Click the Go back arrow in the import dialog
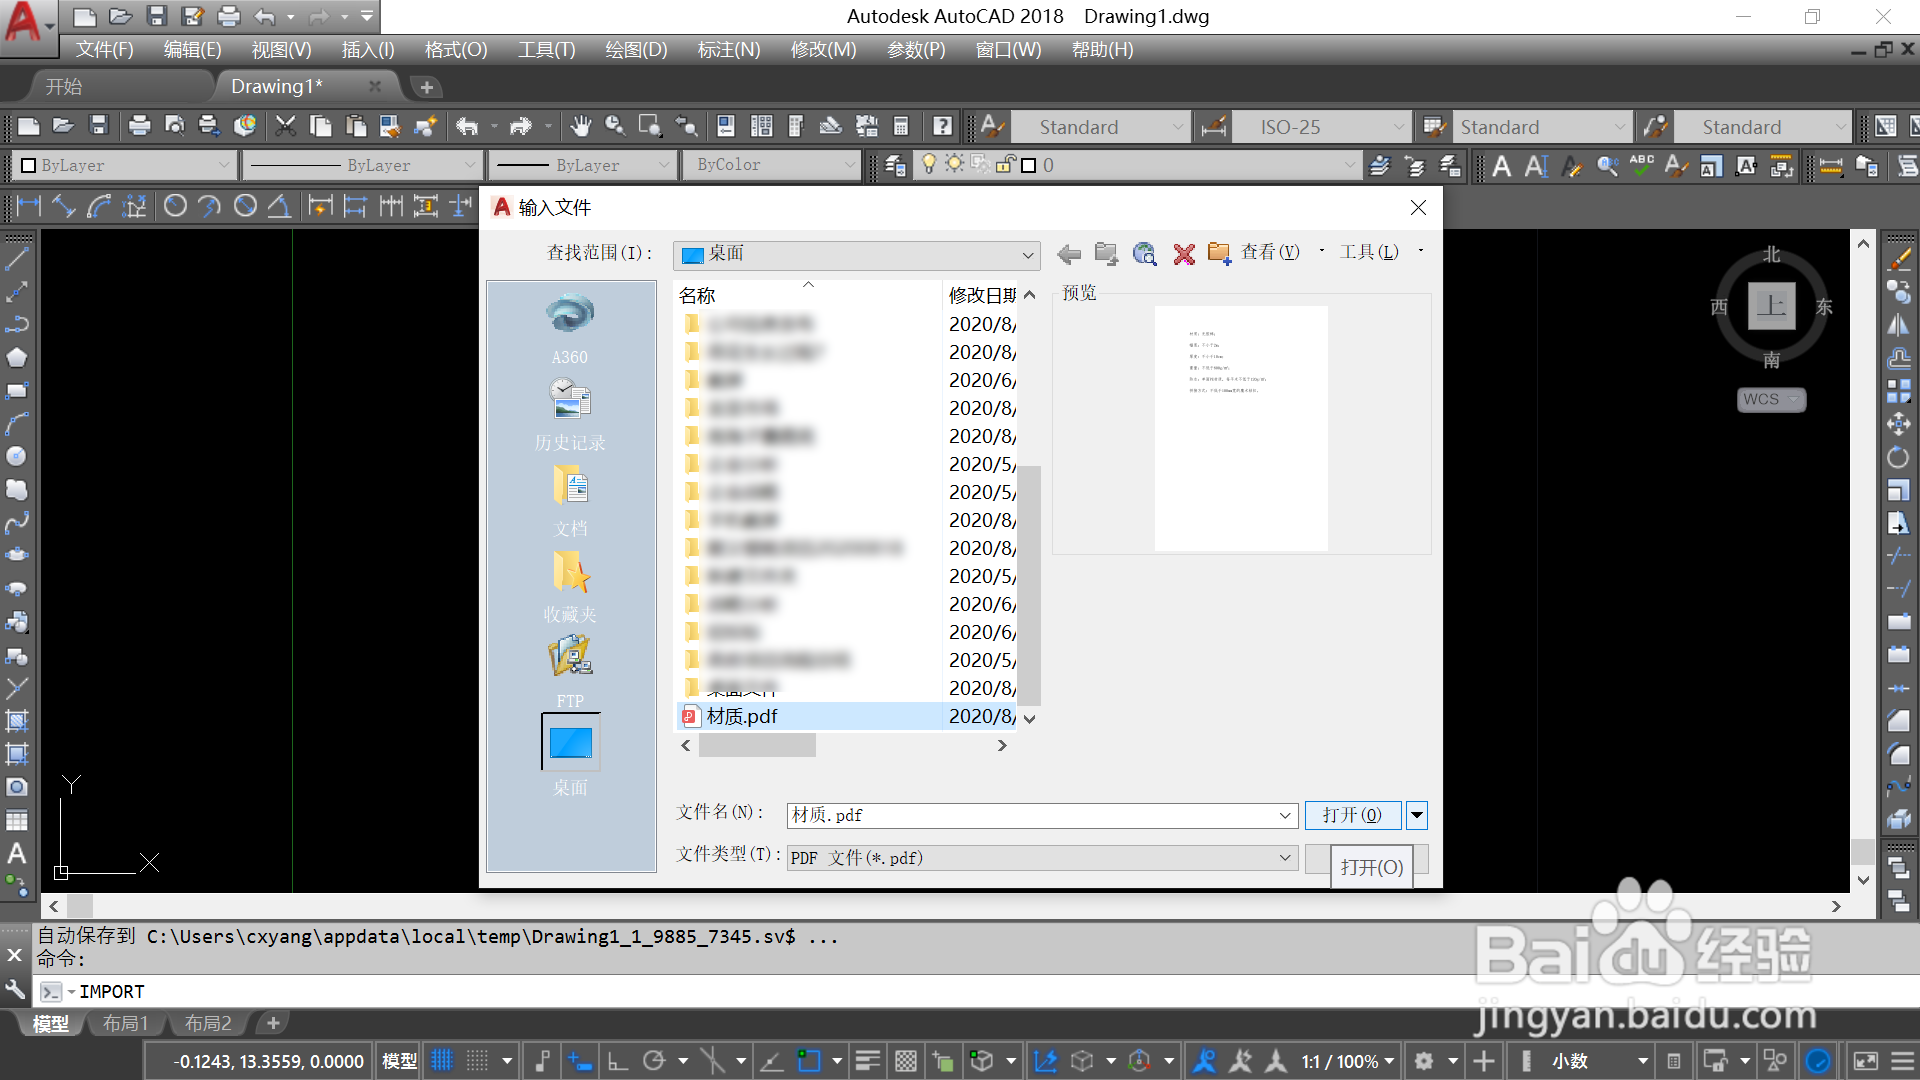This screenshot has height=1080, width=1920. point(1069,254)
